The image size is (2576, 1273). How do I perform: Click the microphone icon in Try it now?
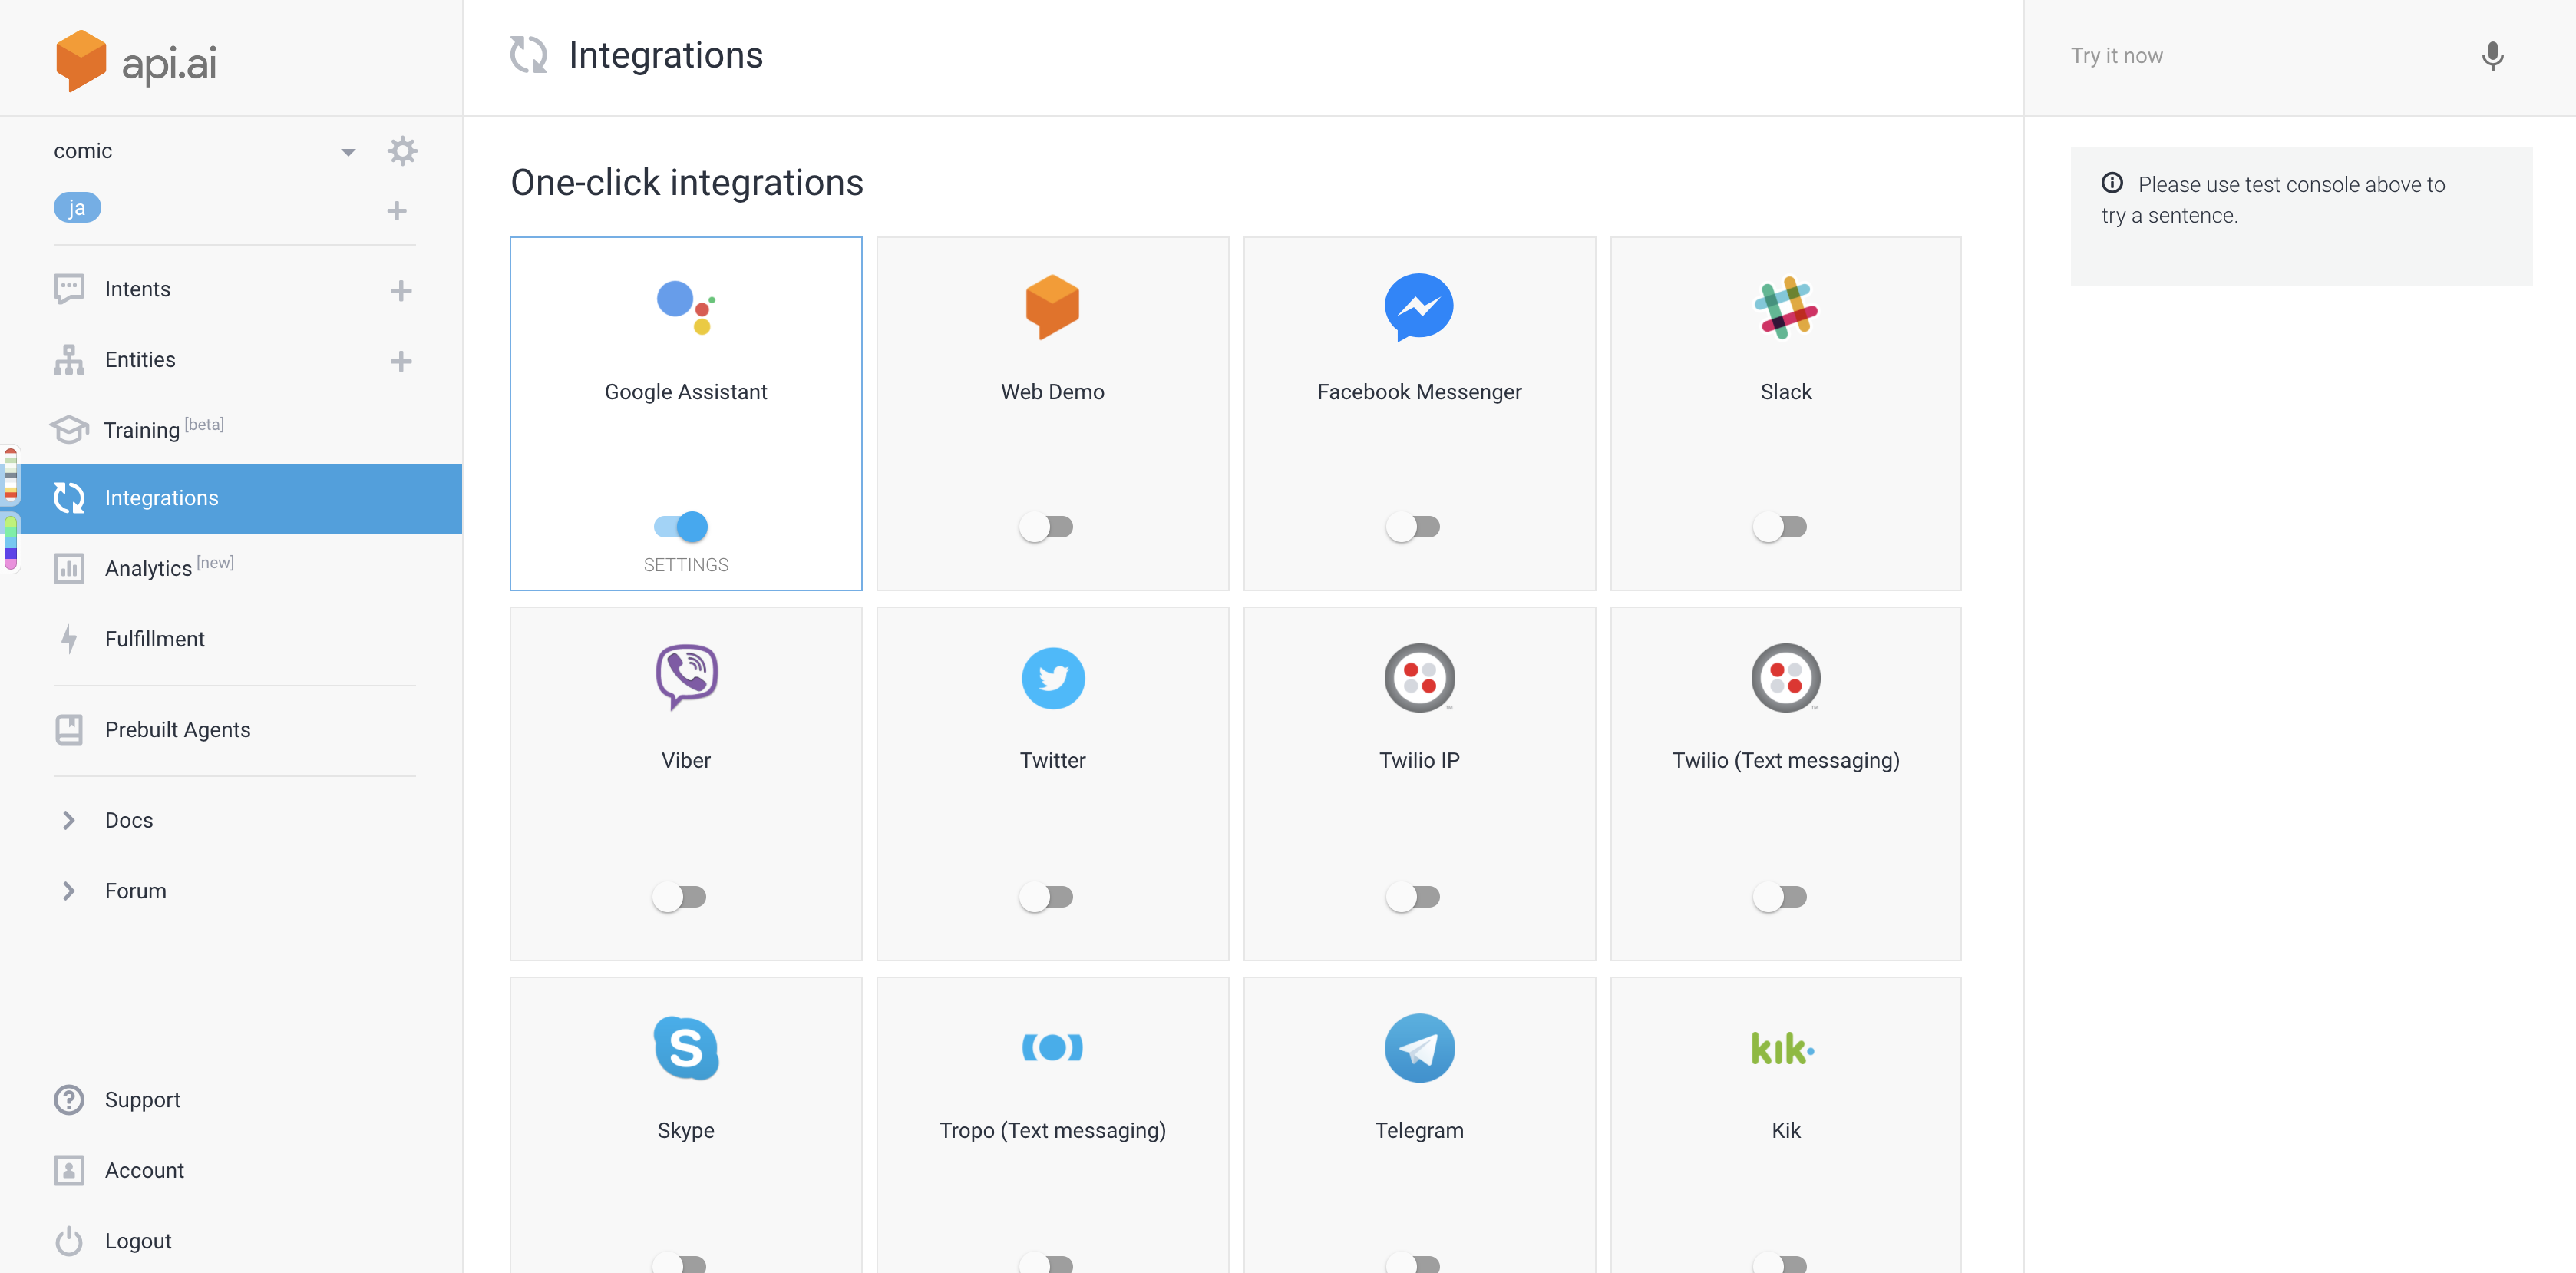[2492, 56]
